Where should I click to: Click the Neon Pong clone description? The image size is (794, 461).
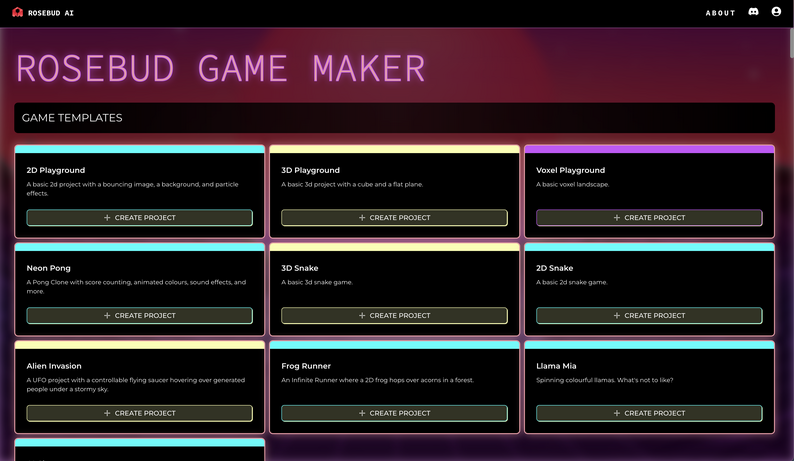[x=136, y=287]
